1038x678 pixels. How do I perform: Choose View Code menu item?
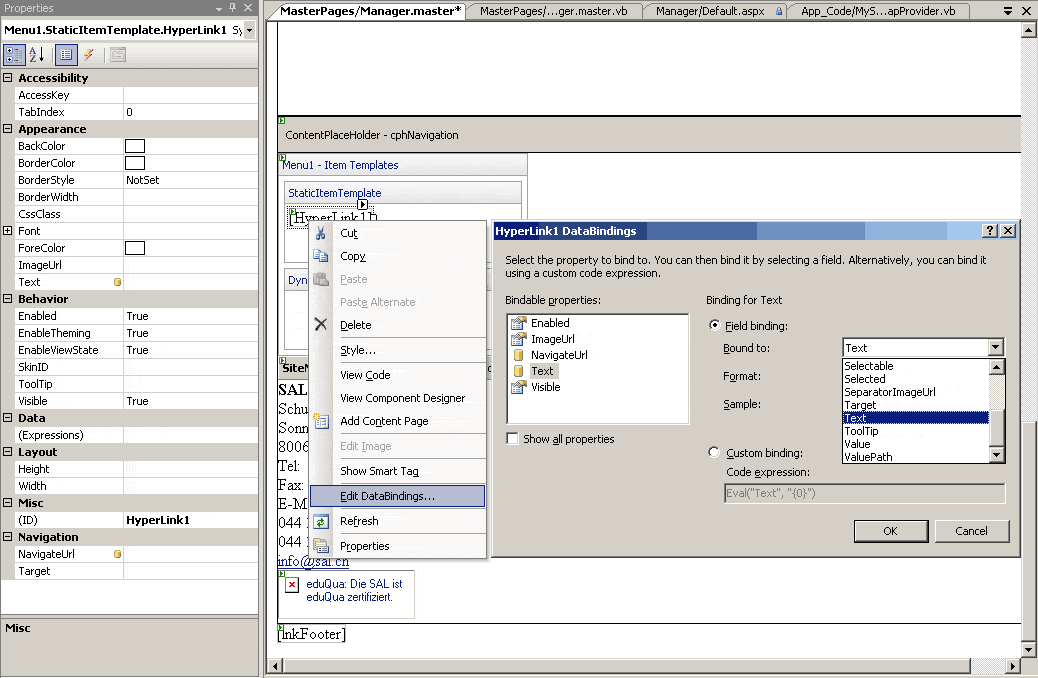(x=365, y=375)
